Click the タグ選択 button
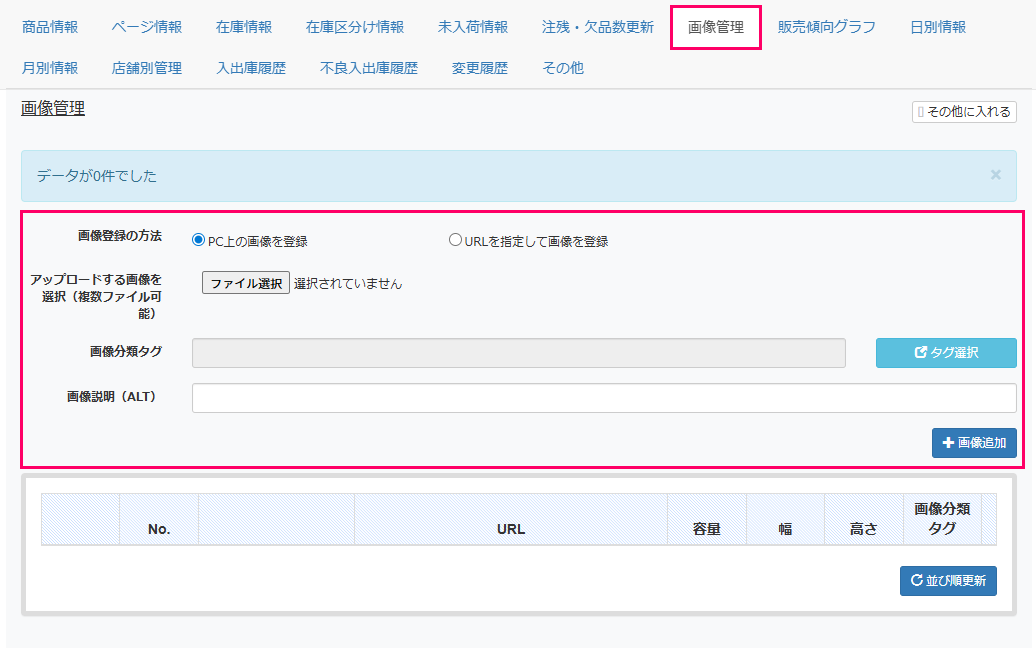This screenshot has width=1036, height=648. [946, 353]
